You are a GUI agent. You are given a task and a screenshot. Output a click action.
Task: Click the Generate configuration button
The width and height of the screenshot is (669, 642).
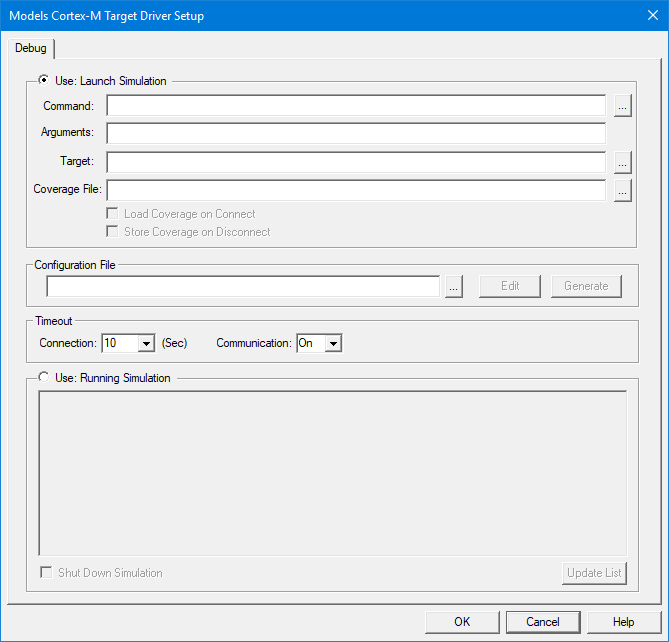click(586, 286)
